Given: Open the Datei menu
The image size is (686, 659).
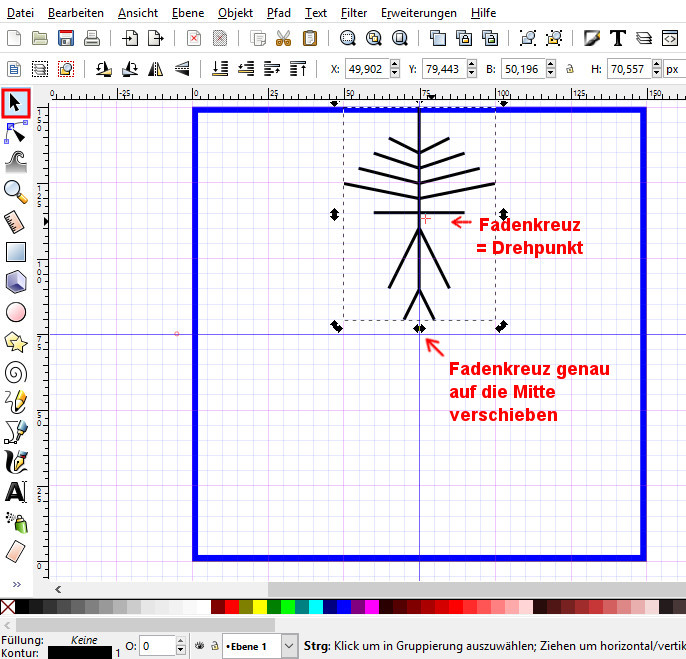Looking at the screenshot, I should [20, 13].
